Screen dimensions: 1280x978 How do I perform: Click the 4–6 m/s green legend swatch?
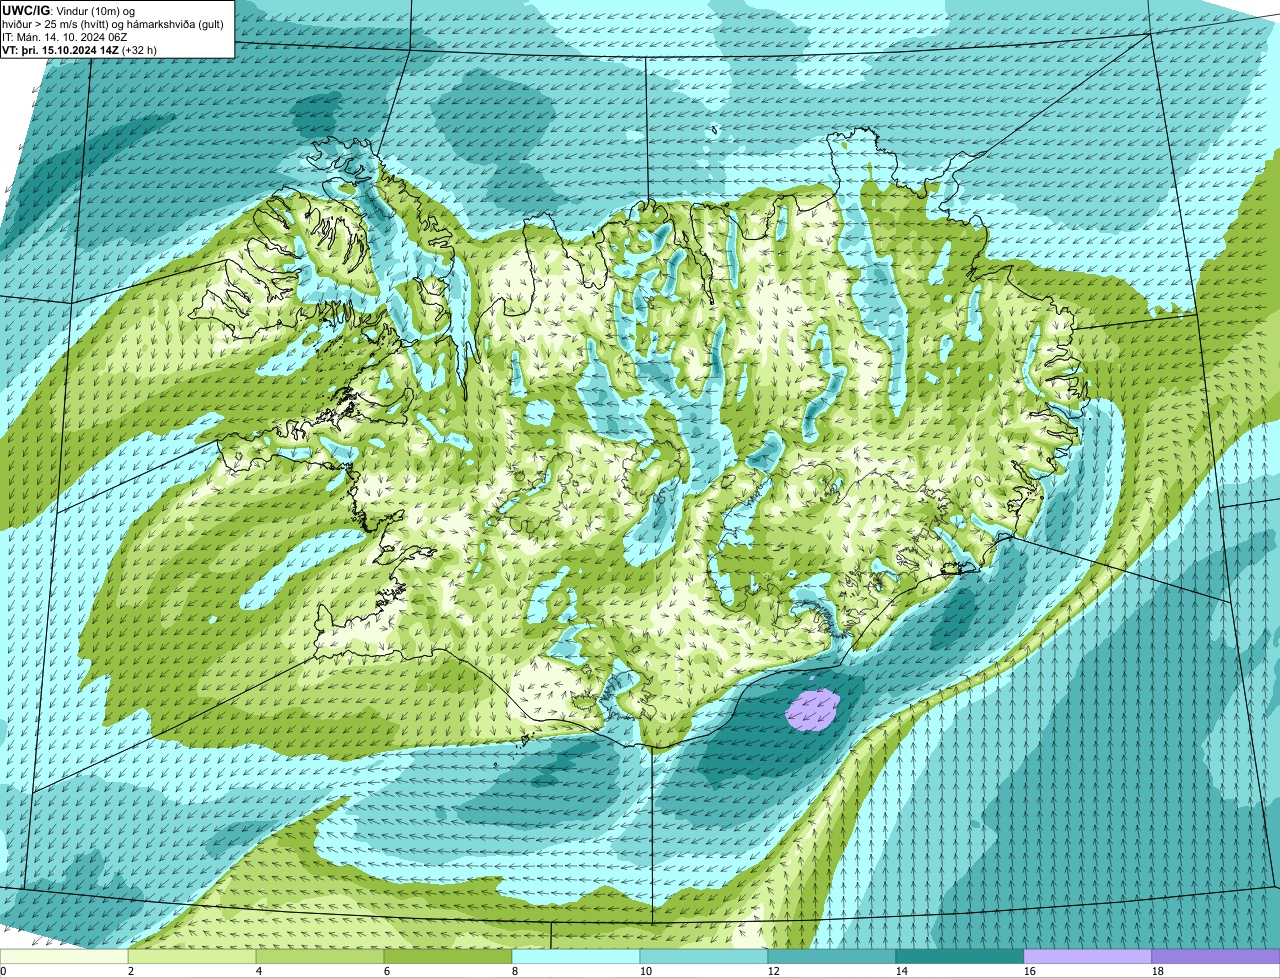(x=320, y=957)
